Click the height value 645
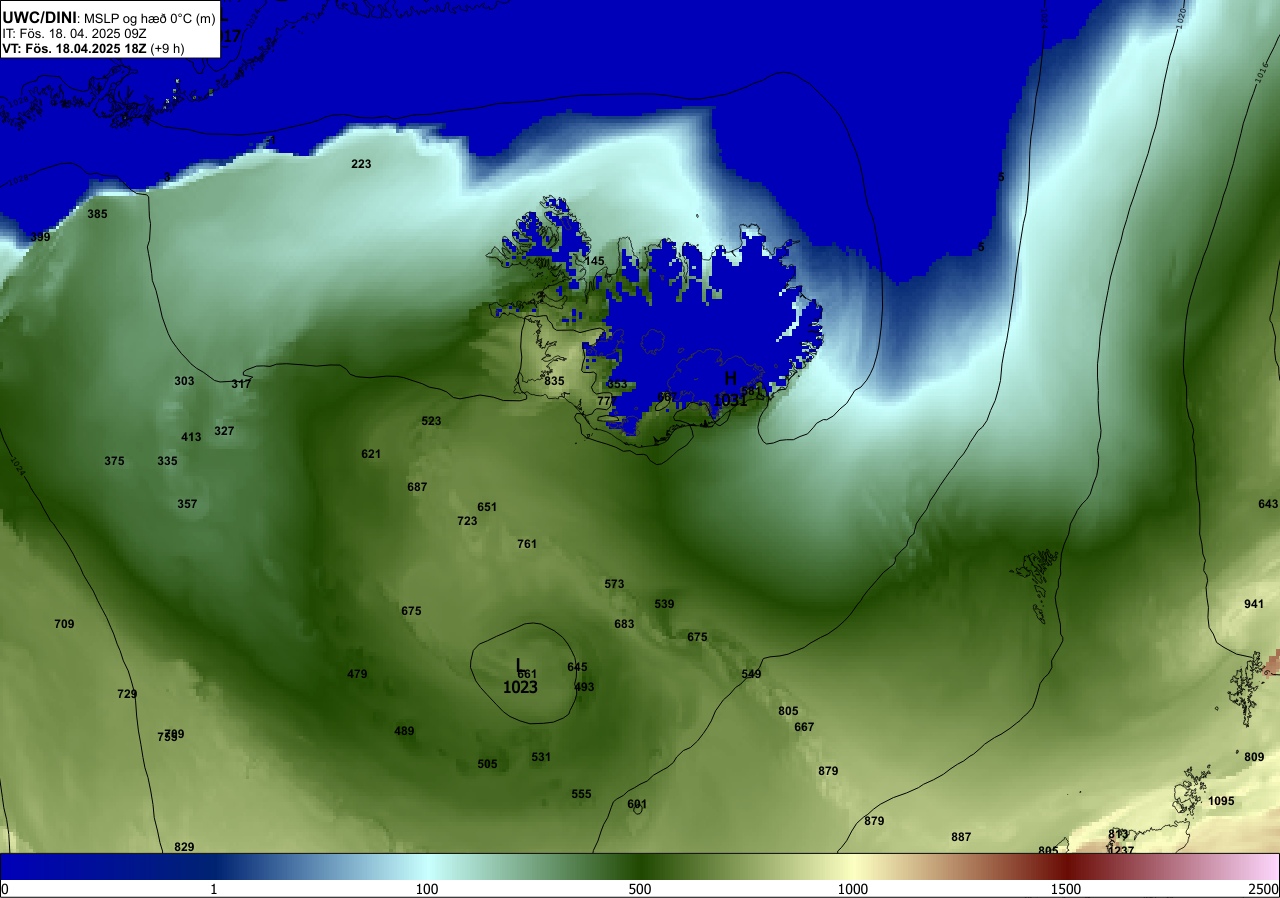This screenshot has width=1280, height=898. coord(577,667)
